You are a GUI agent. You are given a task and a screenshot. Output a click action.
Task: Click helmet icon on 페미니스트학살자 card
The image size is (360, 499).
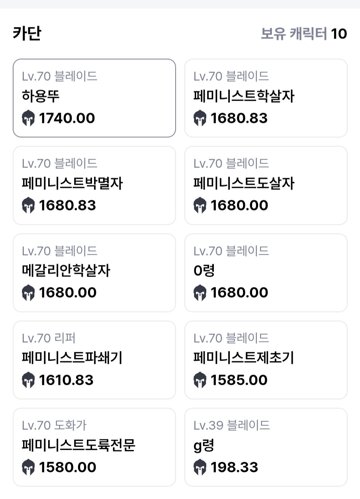click(x=200, y=118)
